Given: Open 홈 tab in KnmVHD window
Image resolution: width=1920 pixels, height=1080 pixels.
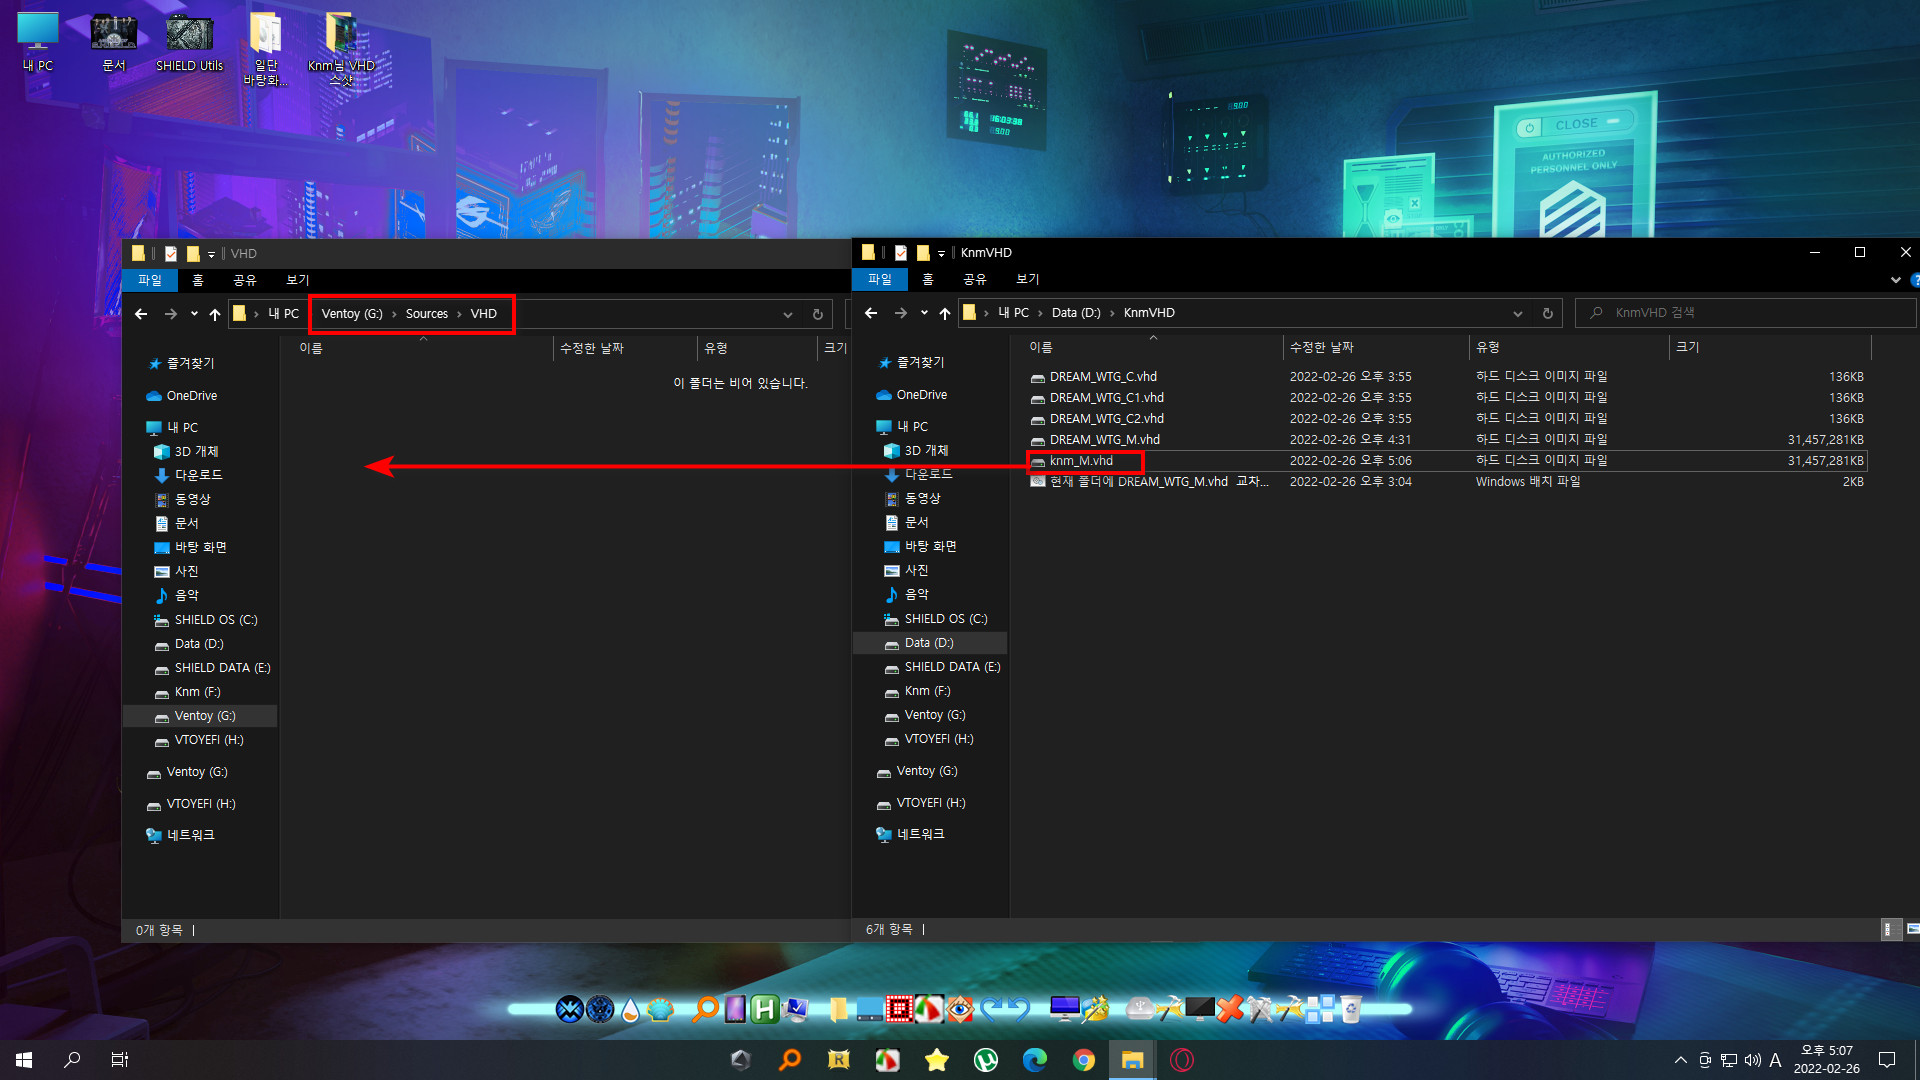Looking at the screenshot, I should (x=928, y=279).
